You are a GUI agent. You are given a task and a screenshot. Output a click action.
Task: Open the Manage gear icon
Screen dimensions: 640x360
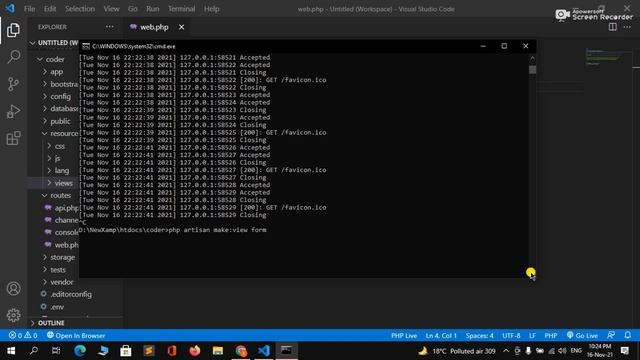13,315
